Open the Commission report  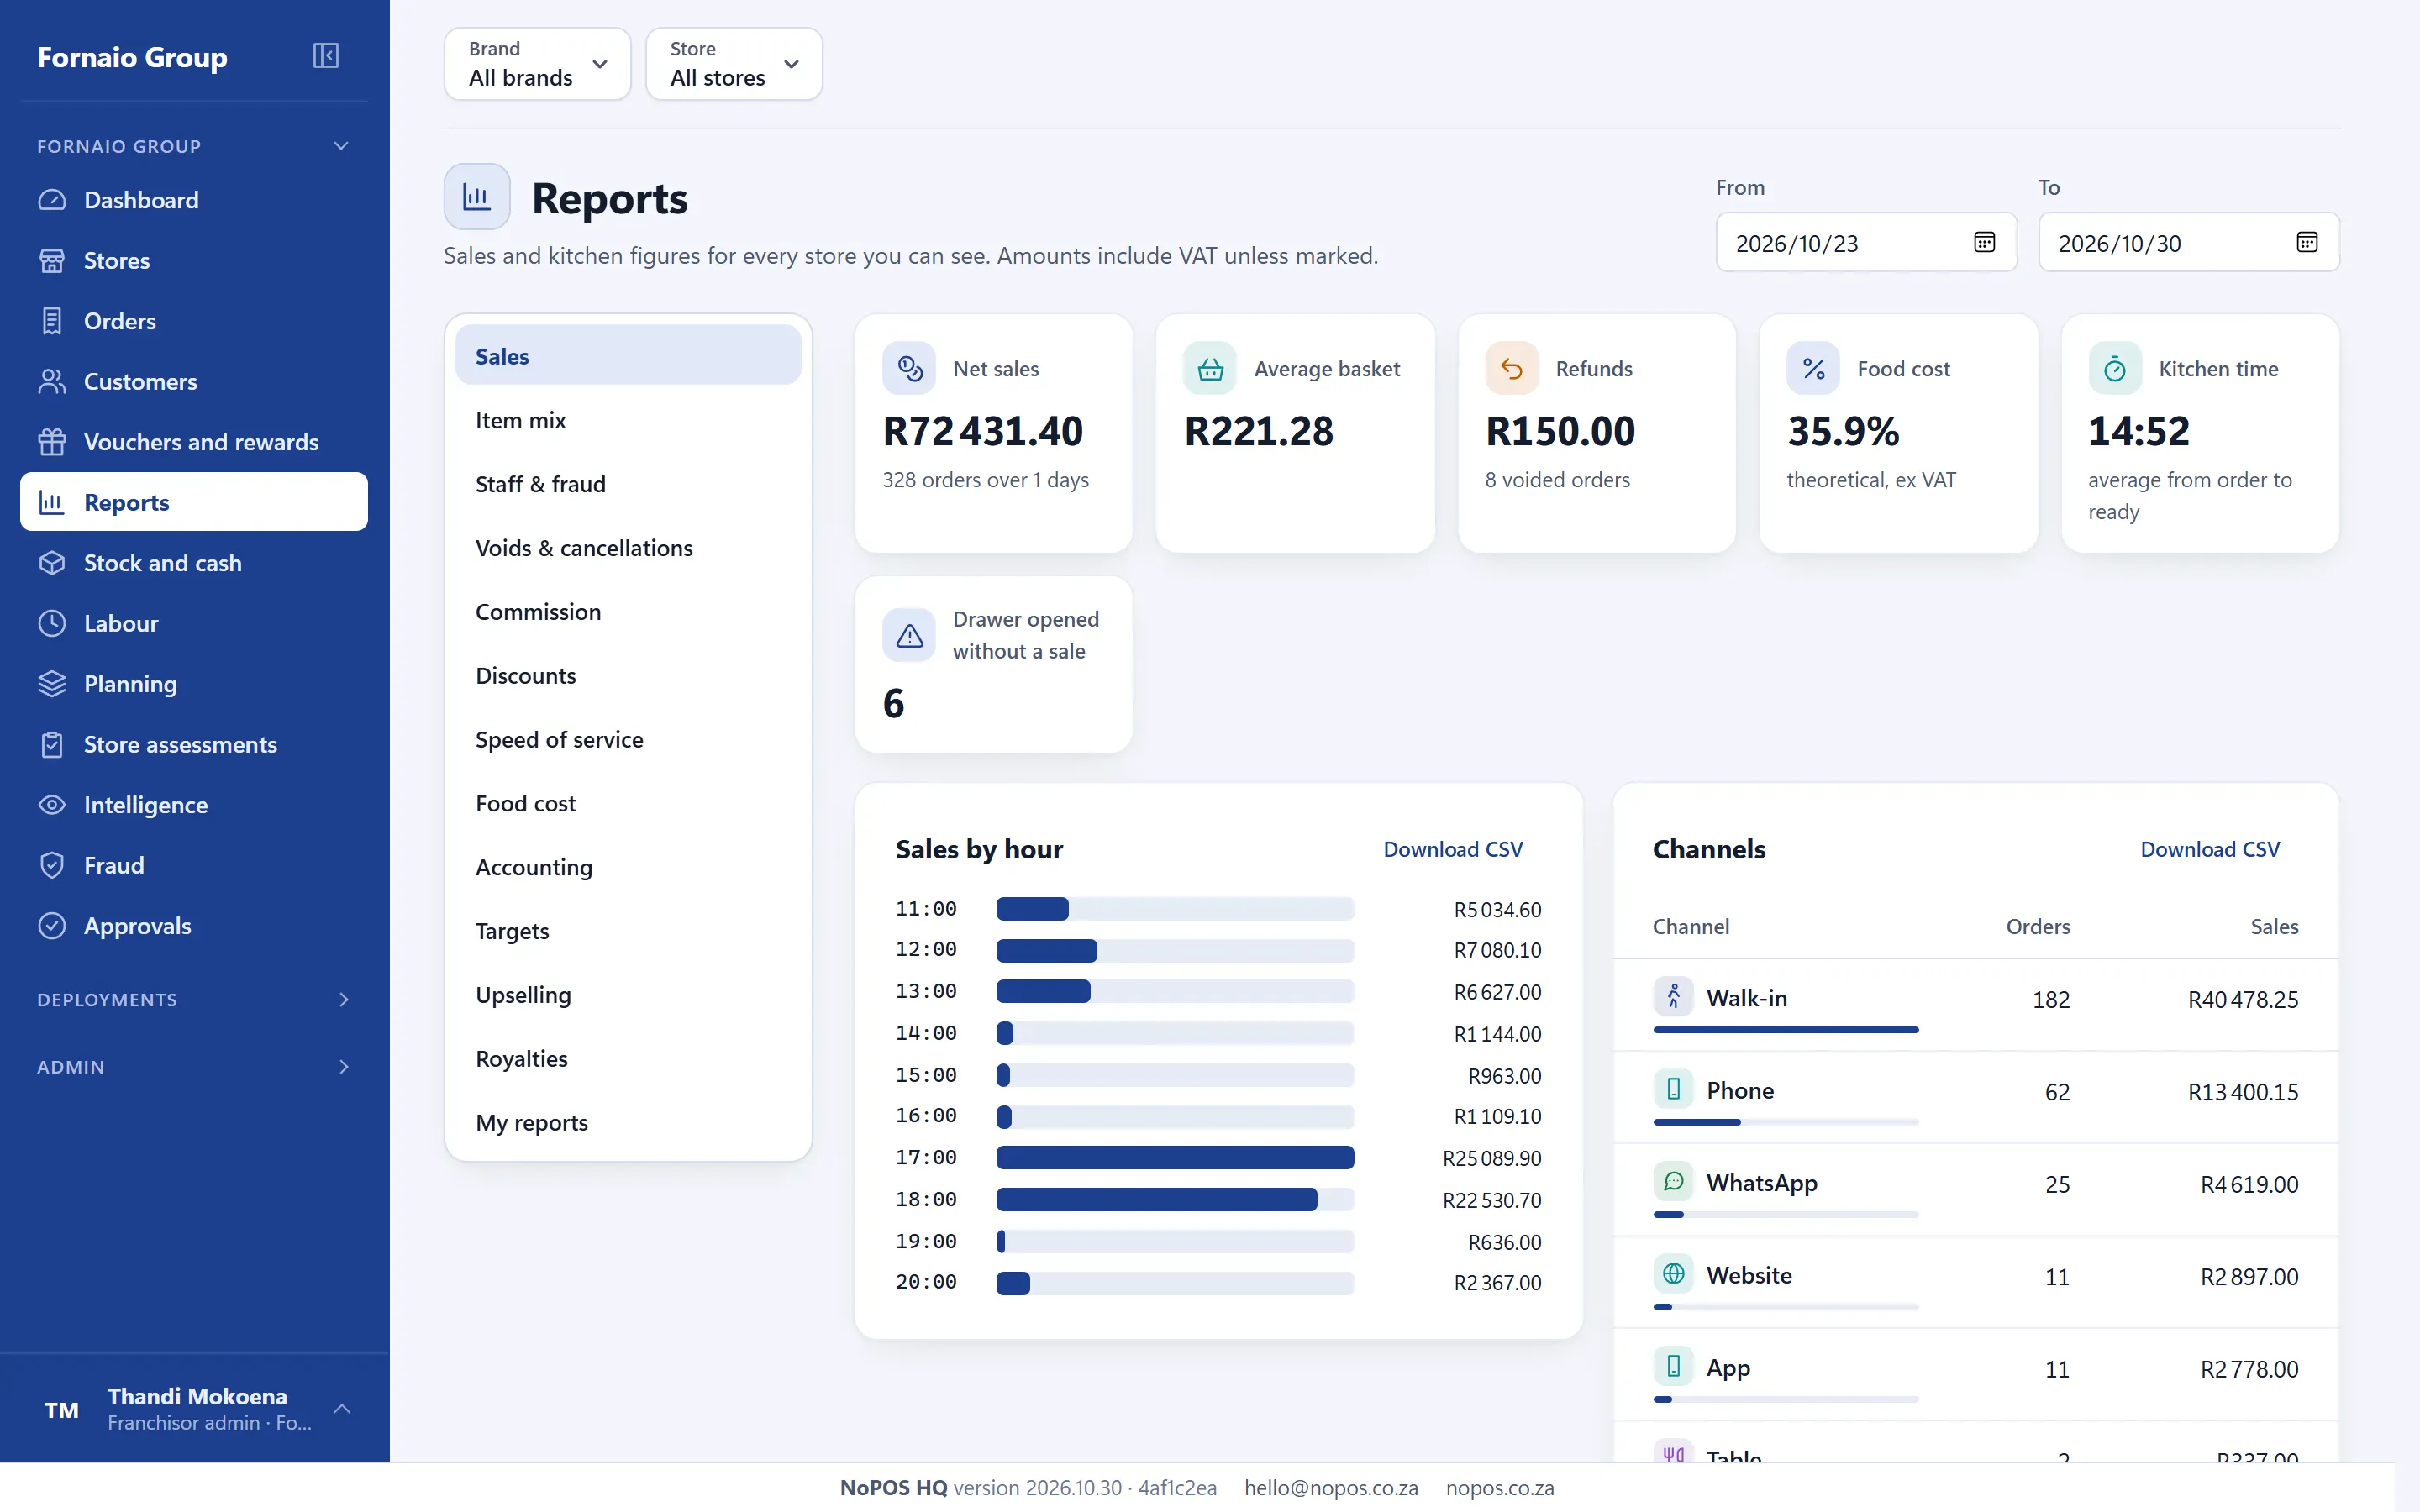coord(628,612)
